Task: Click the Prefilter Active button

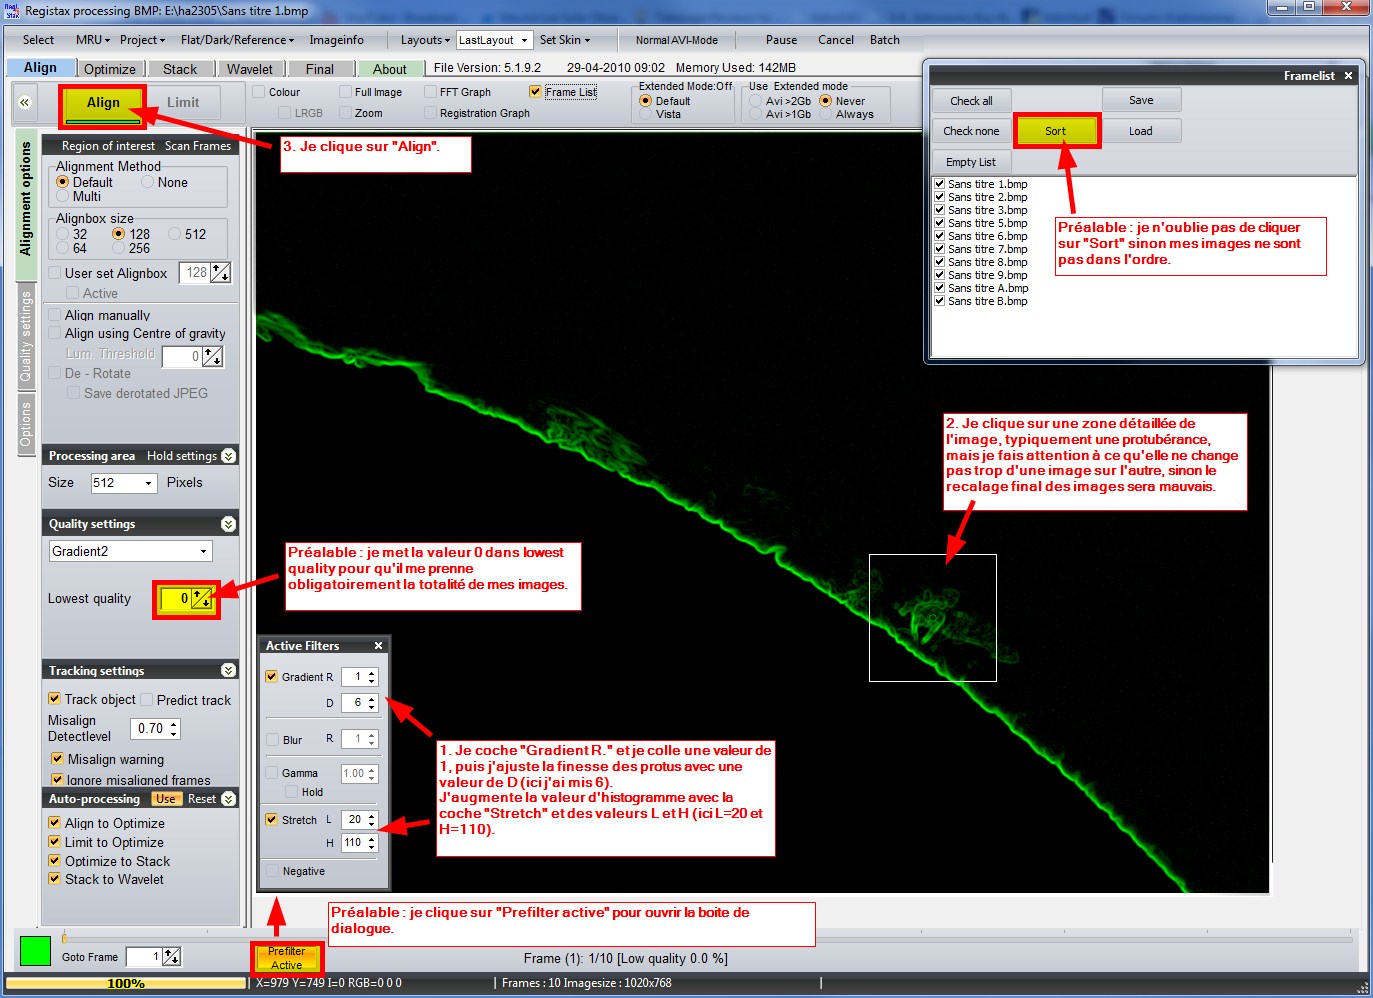Action: tap(286, 958)
